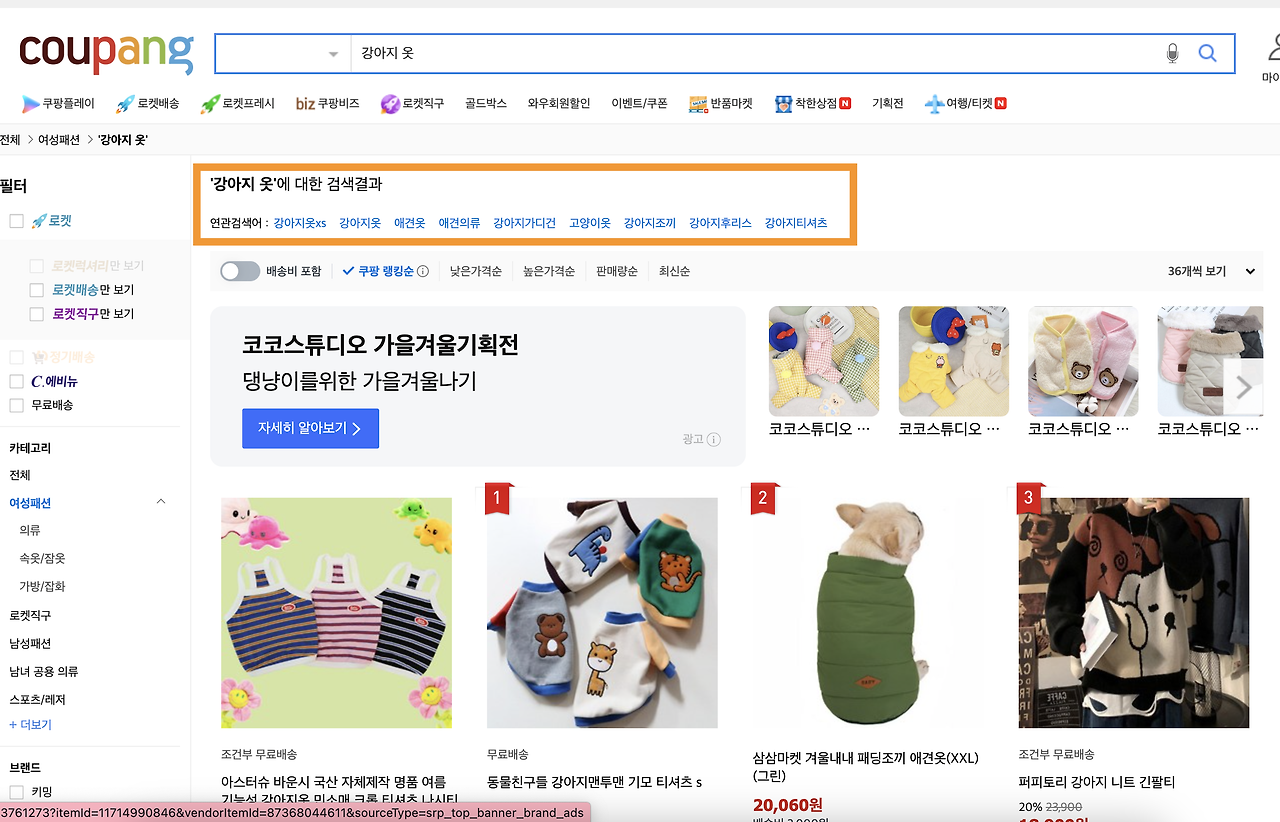Select the 반품마켓 icon
Image resolution: width=1280 pixels, height=822 pixels.
tap(721, 102)
